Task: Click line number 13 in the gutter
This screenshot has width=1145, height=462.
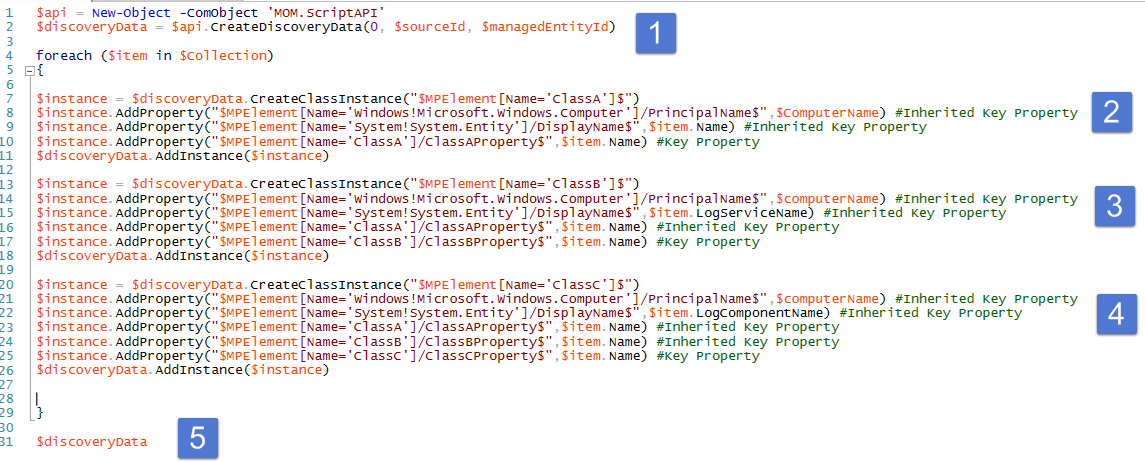Action: [9, 183]
